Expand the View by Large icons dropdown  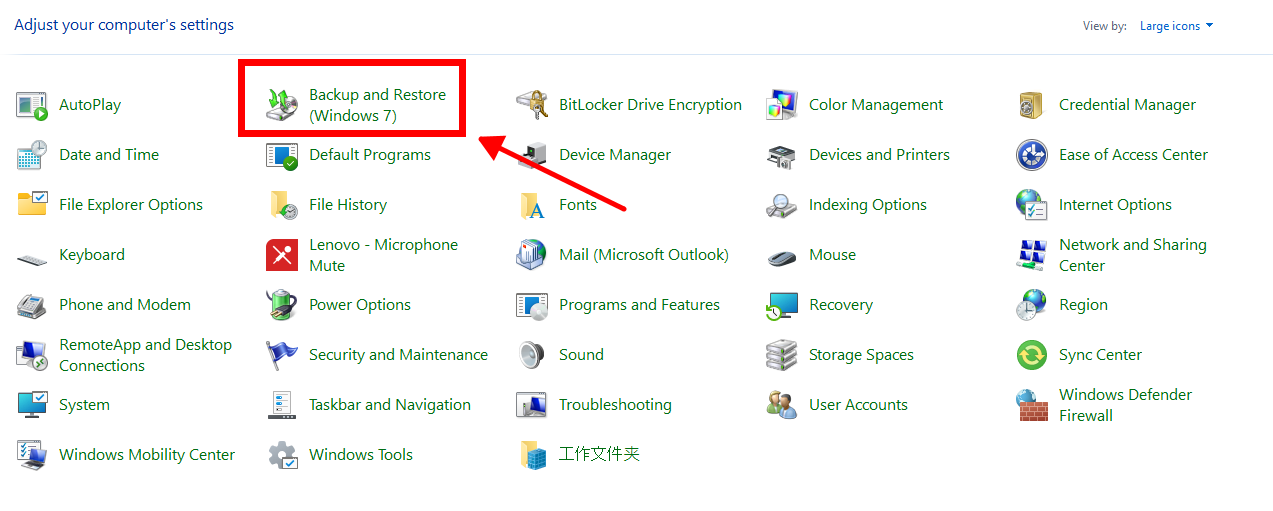[x=1176, y=26]
